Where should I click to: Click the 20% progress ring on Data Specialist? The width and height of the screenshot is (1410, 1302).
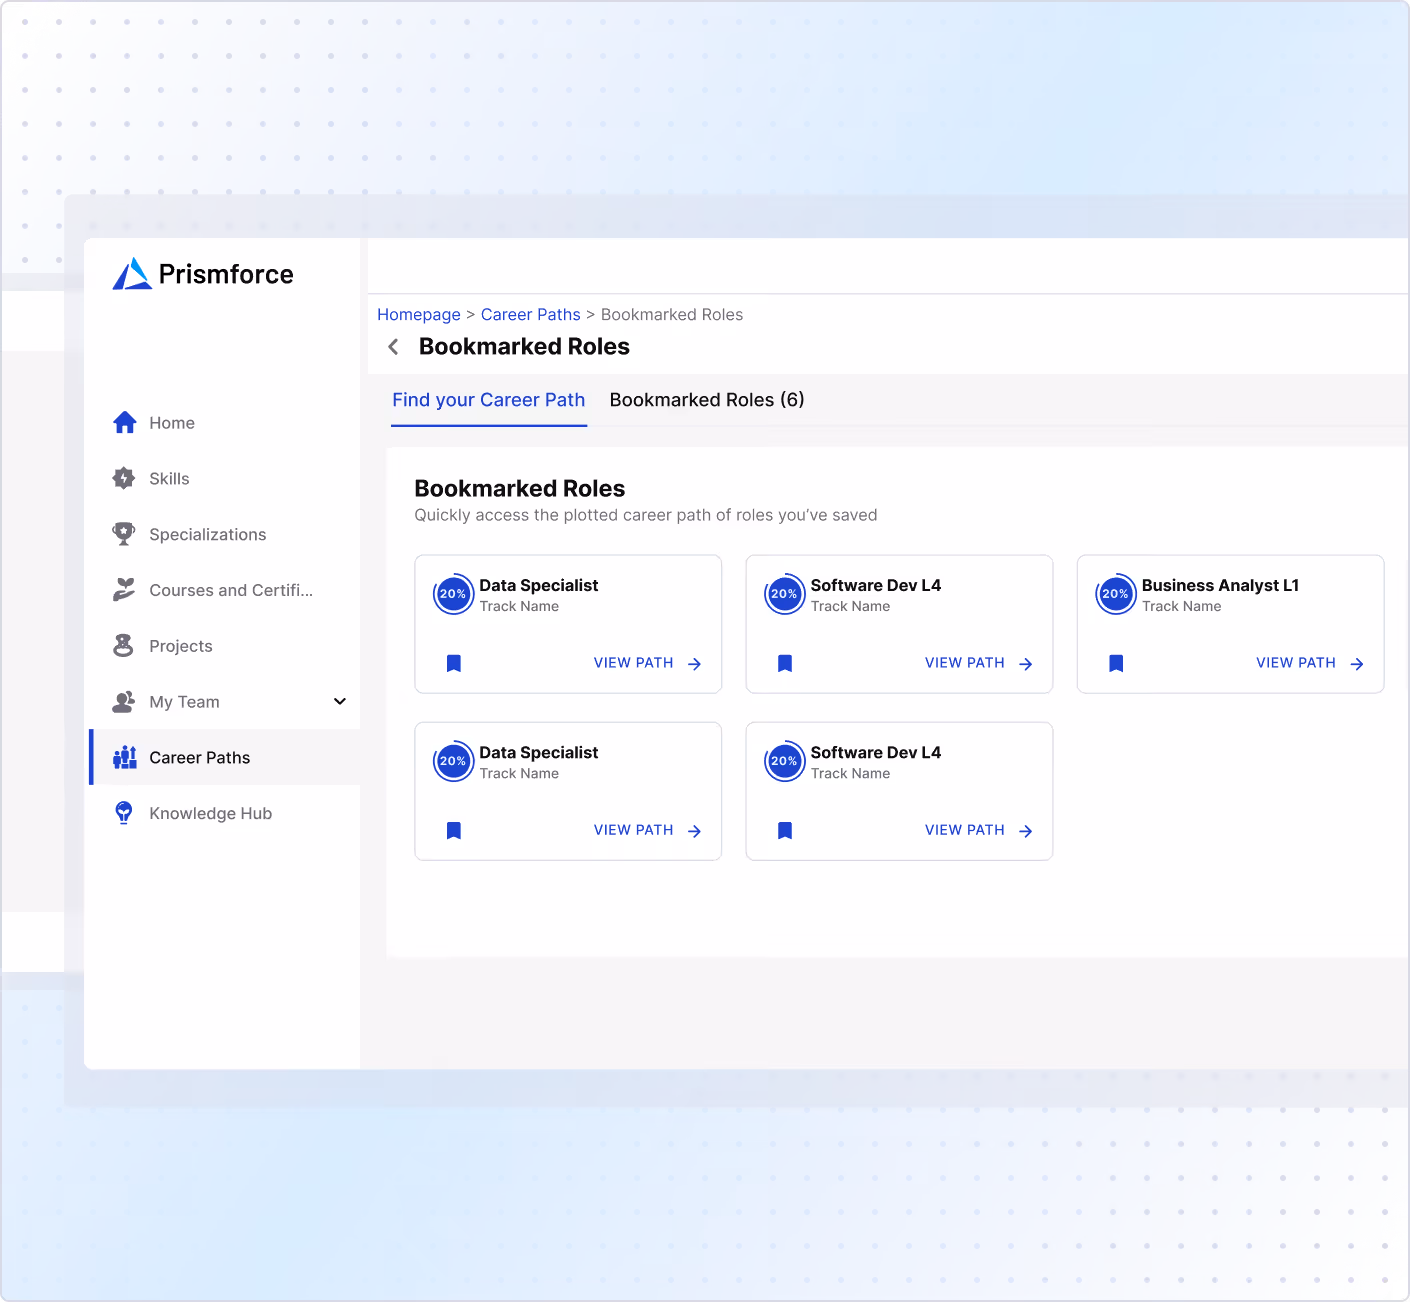[452, 594]
